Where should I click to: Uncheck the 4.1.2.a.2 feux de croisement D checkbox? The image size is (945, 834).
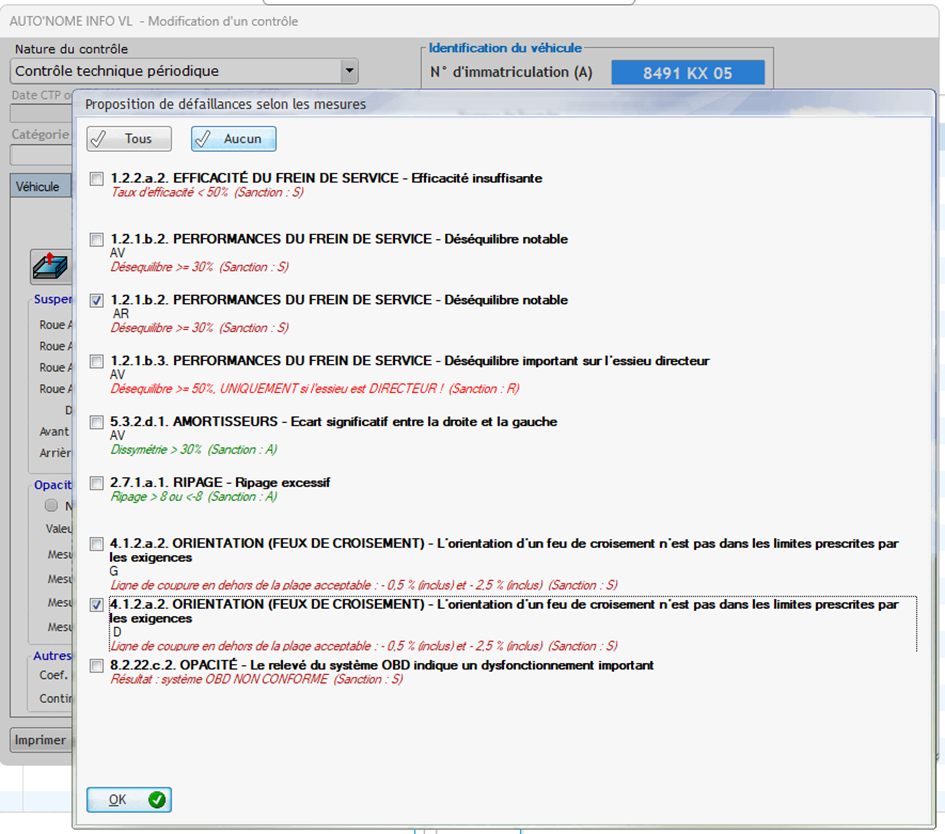96,605
